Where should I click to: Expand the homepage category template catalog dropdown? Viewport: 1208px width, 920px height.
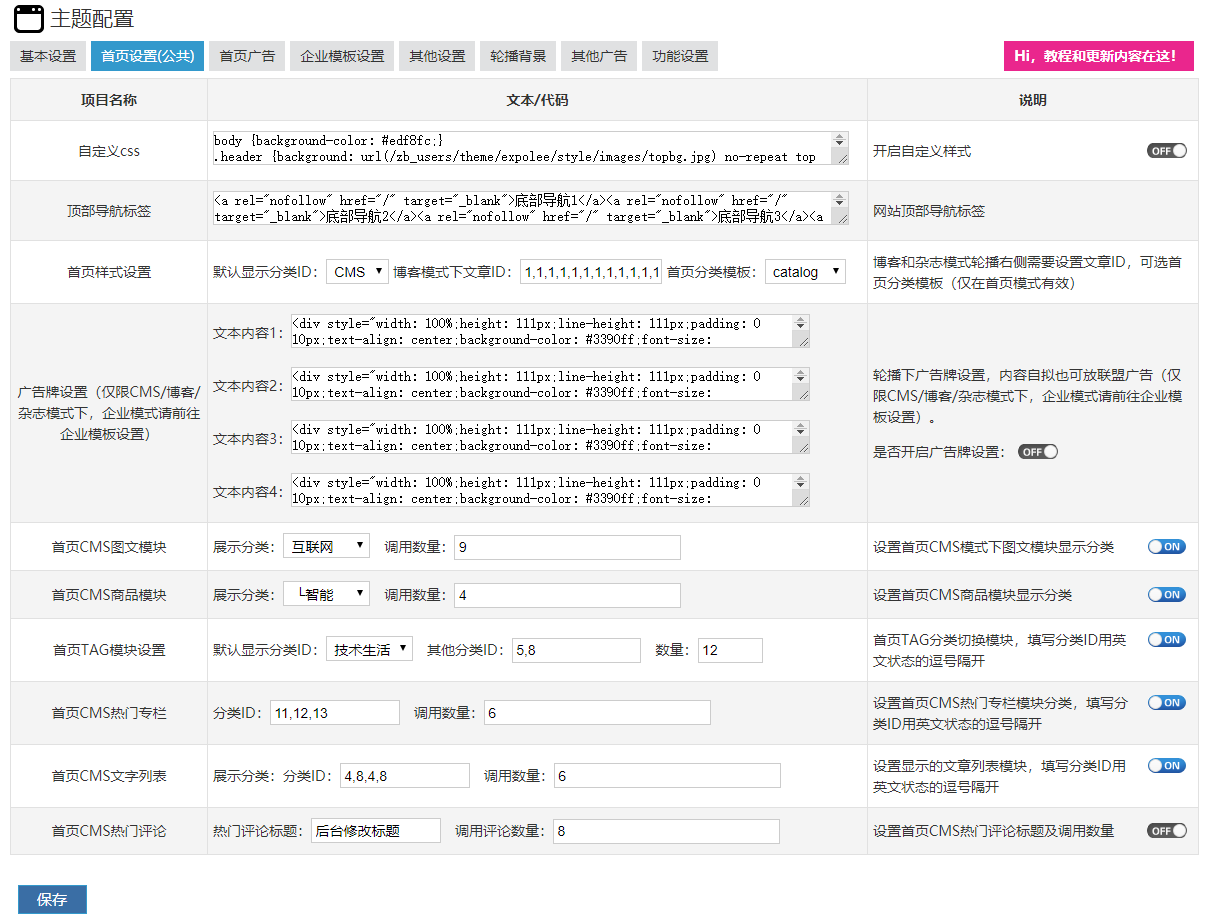point(805,272)
